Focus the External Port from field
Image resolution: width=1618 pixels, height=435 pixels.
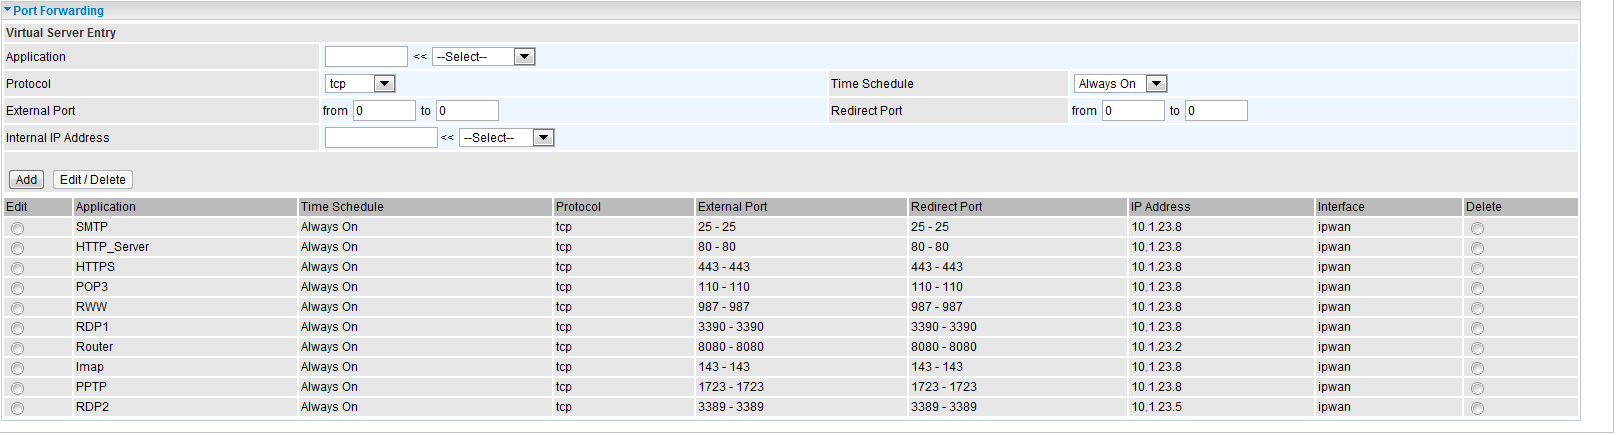pyautogui.click(x=384, y=111)
